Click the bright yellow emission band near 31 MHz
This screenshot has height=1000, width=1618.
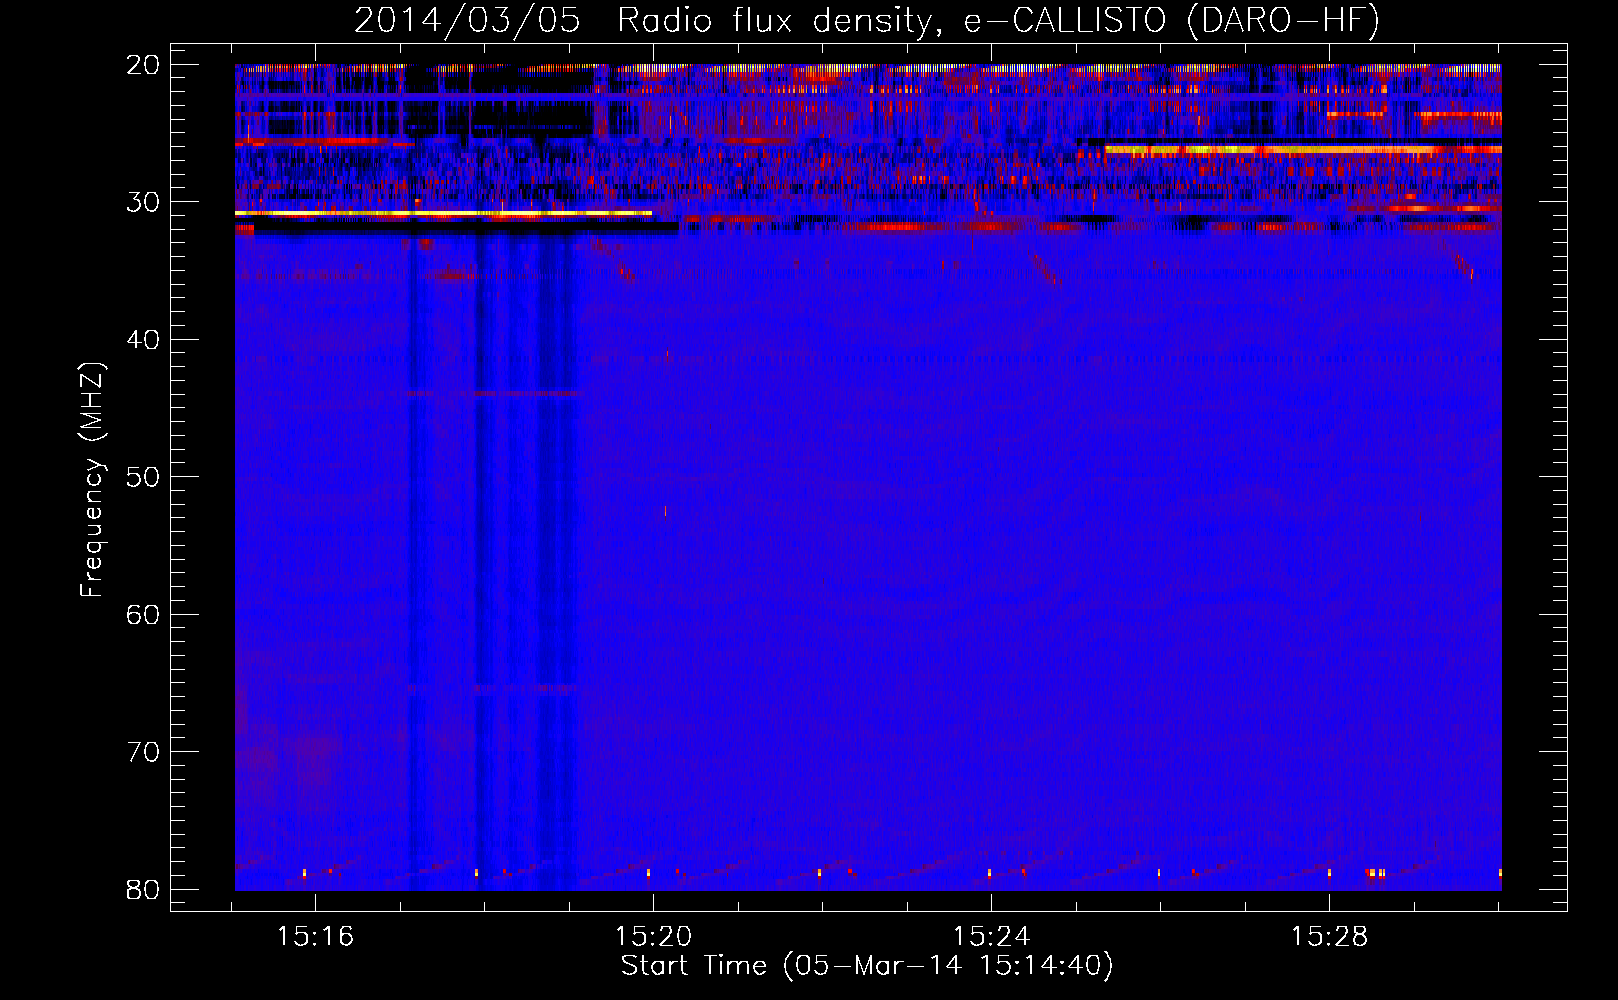tap(443, 213)
